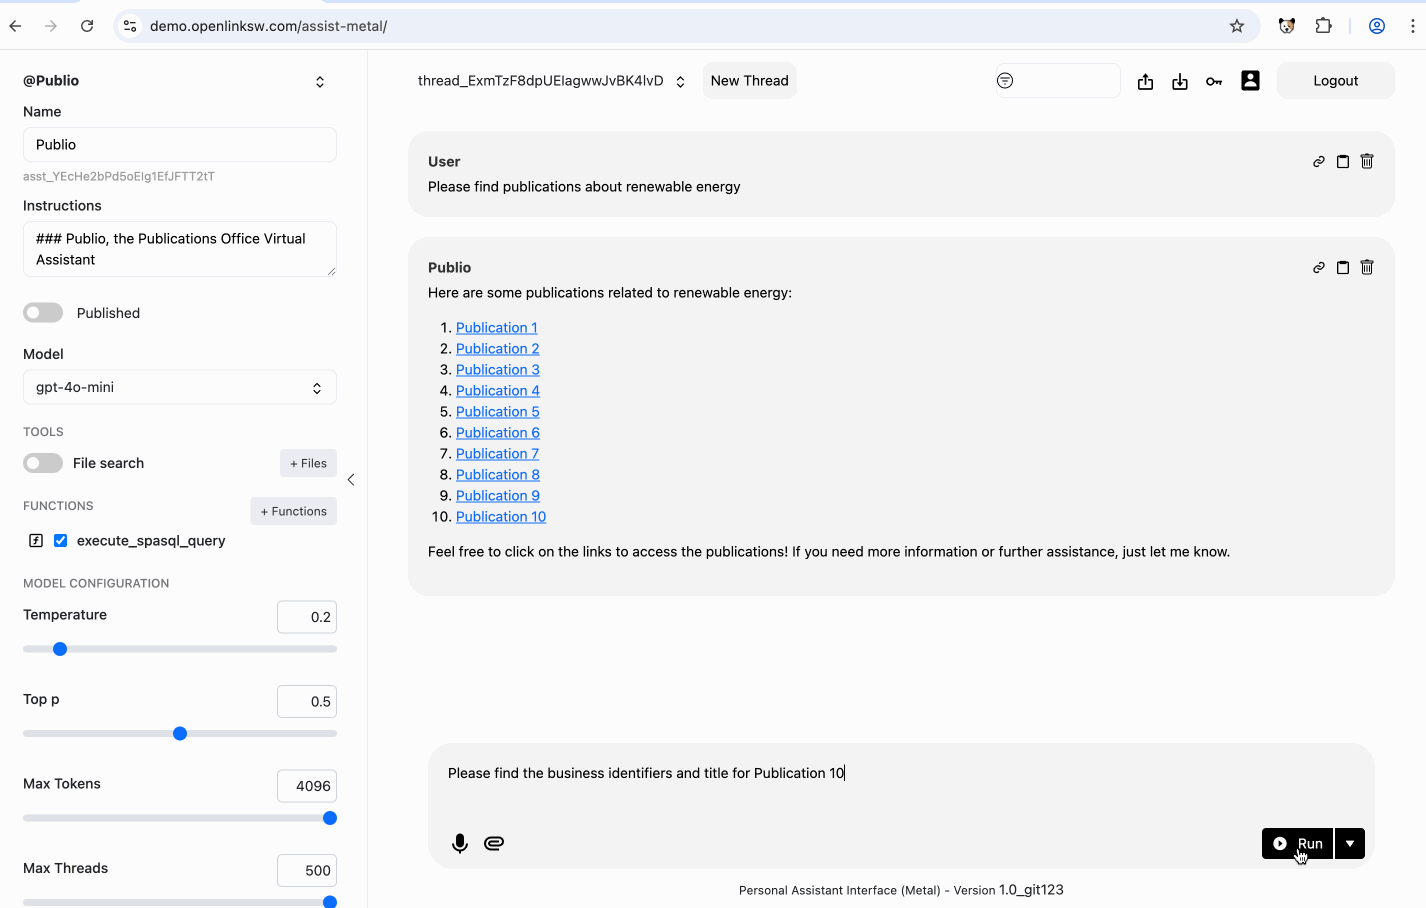The height and width of the screenshot is (908, 1426).
Task: Click the filter icon in thread search box
Action: [1005, 81]
